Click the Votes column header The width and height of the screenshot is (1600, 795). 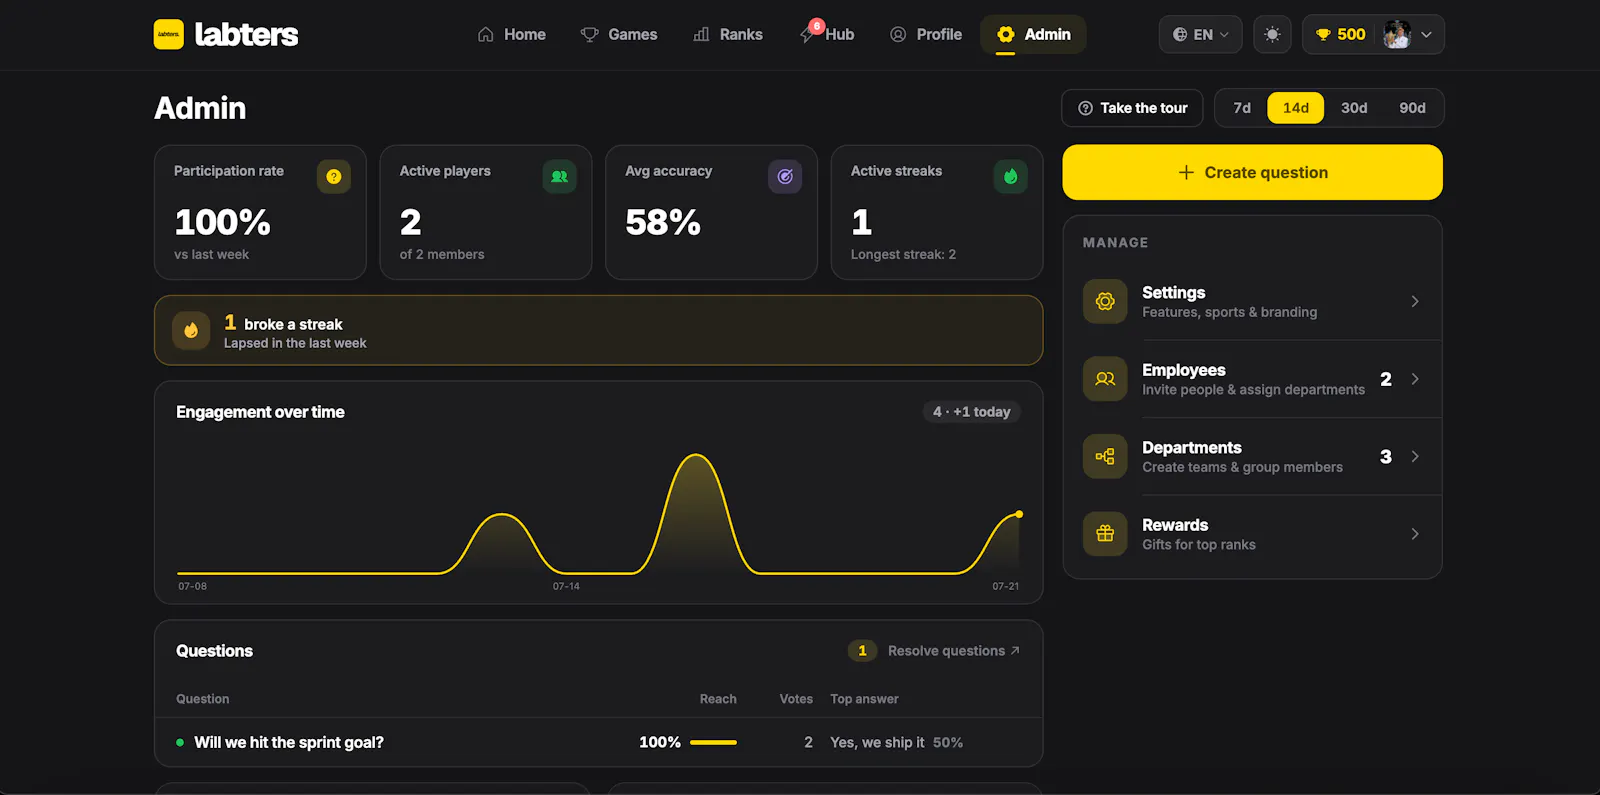tap(796, 699)
